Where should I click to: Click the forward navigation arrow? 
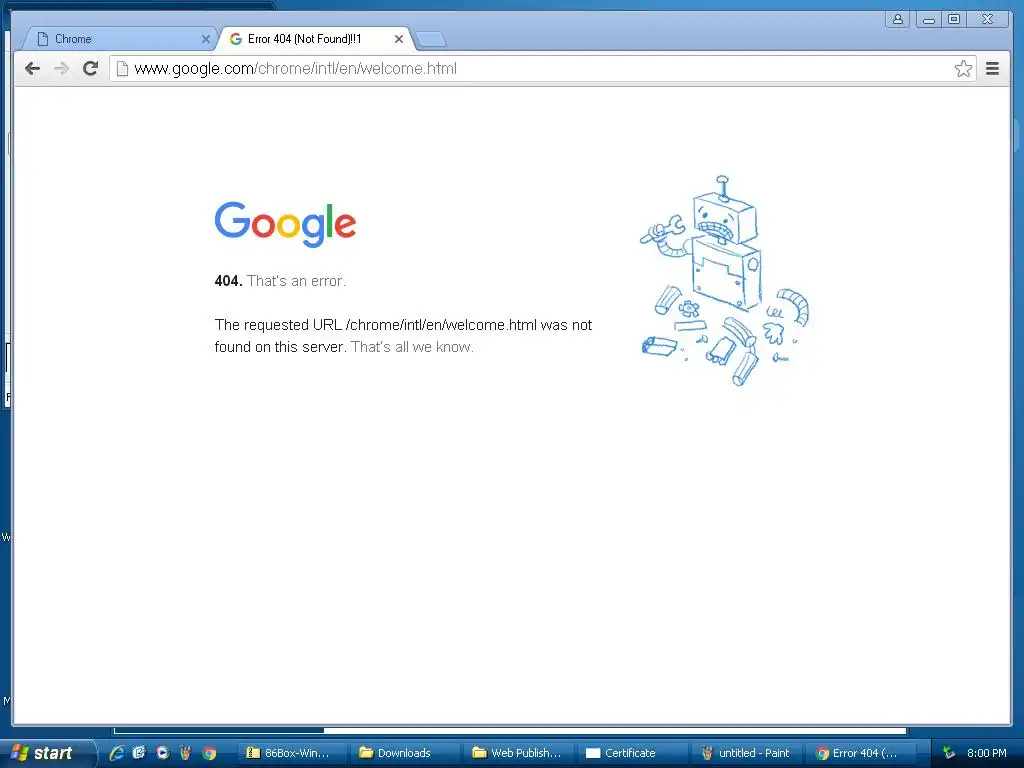[x=61, y=68]
